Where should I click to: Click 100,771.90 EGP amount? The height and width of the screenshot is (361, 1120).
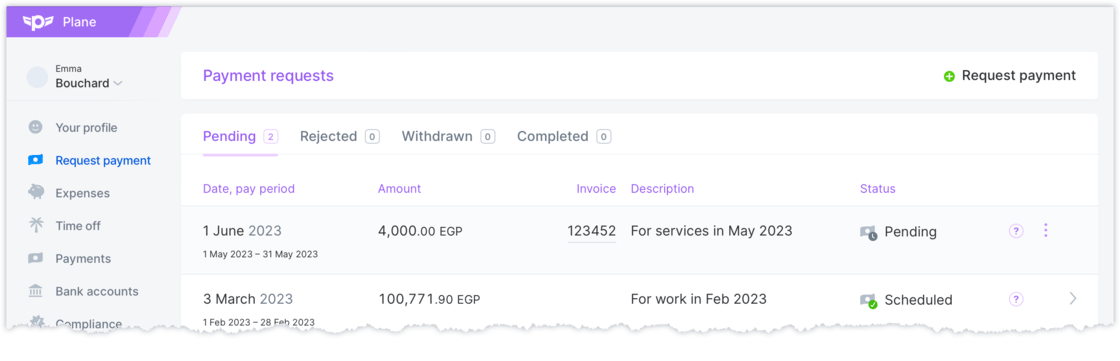click(429, 299)
